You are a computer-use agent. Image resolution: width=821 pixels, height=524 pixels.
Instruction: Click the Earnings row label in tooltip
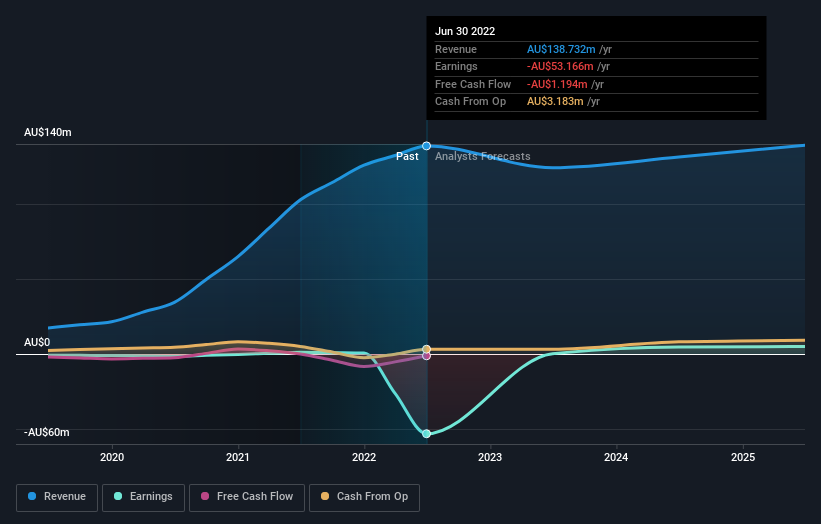(456, 66)
